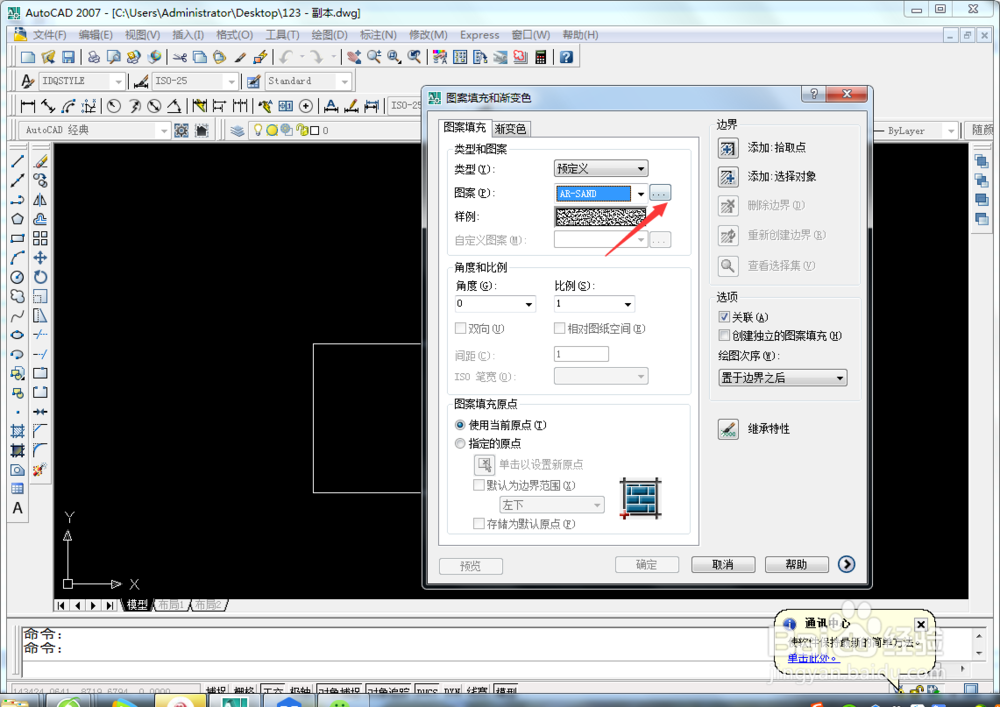Click the Inherit Properties icon
Image resolution: width=1000 pixels, height=707 pixels.
728,428
